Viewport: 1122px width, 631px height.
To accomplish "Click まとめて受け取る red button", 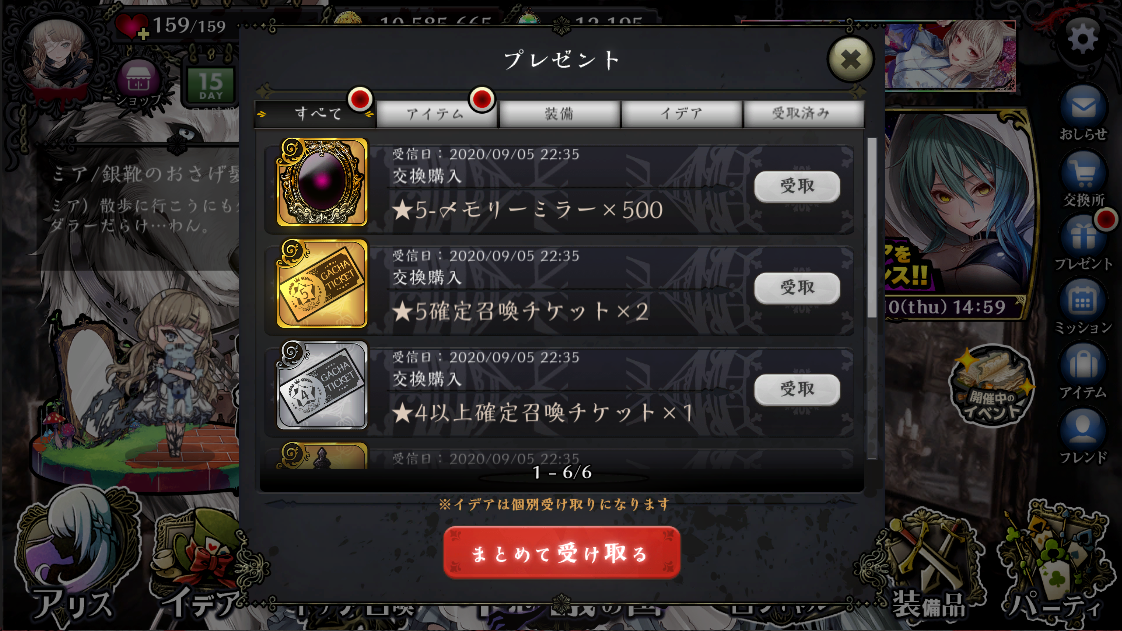I will [562, 552].
